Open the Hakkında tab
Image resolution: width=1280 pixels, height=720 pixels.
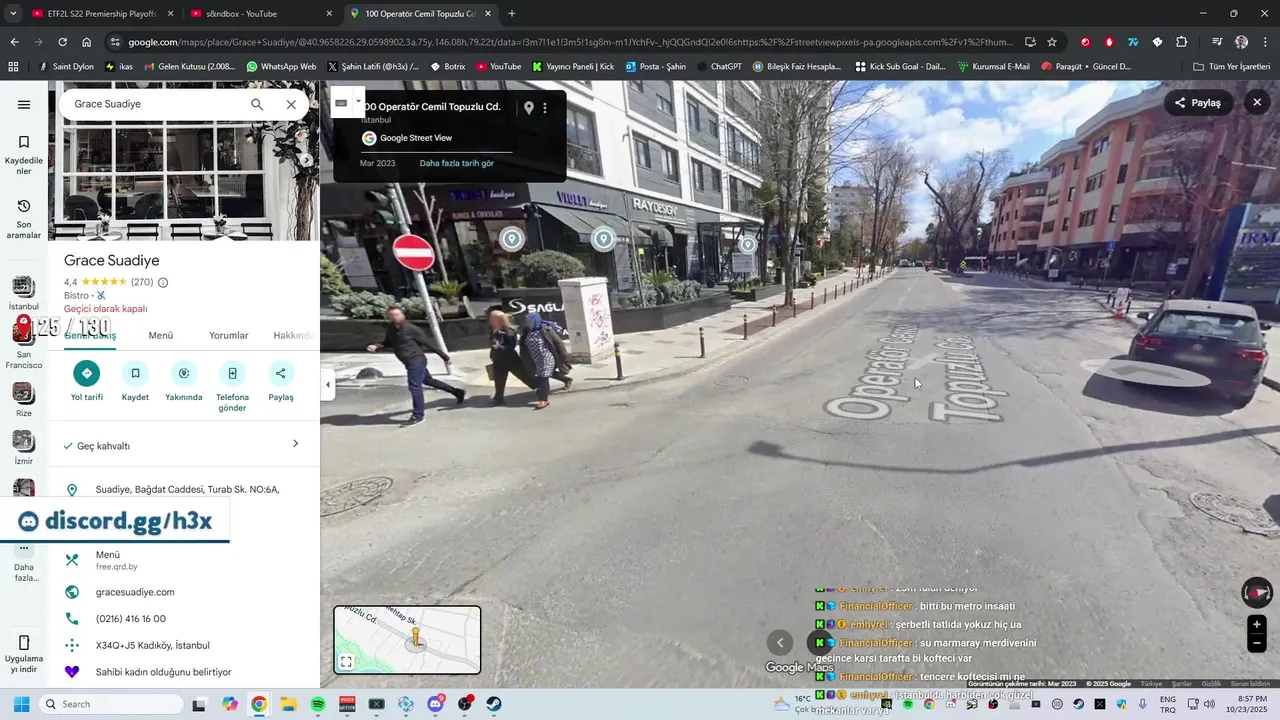pyautogui.click(x=294, y=335)
